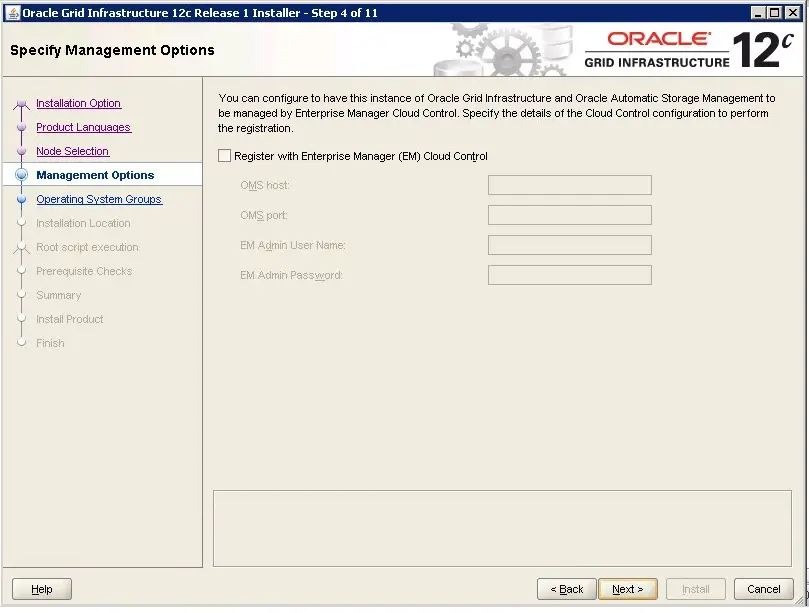This screenshot has height=613, width=809.
Task: Click the Oracle Grid Infrastructure logo
Action: (x=688, y=50)
